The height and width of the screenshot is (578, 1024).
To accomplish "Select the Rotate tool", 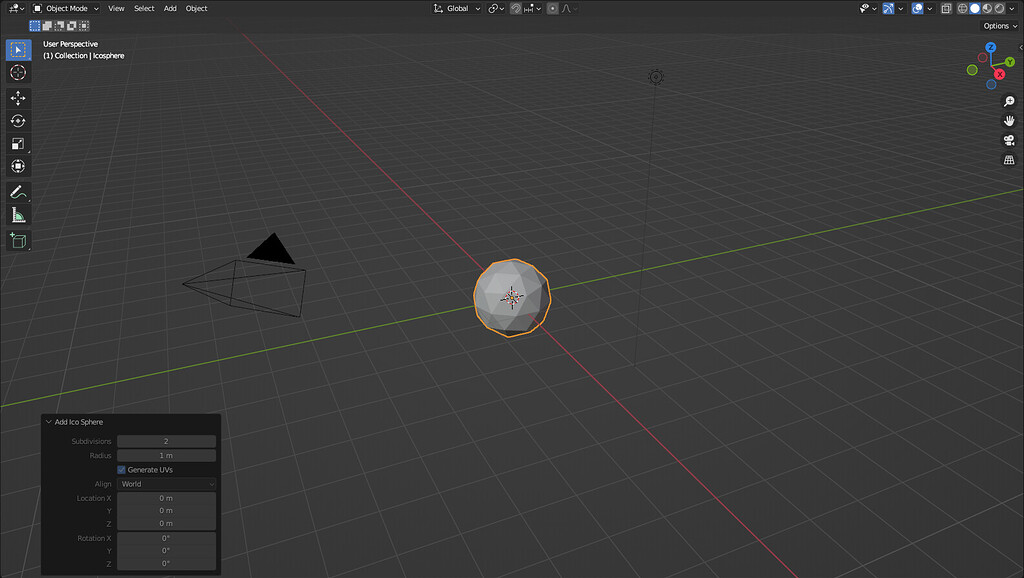I will [x=17, y=120].
